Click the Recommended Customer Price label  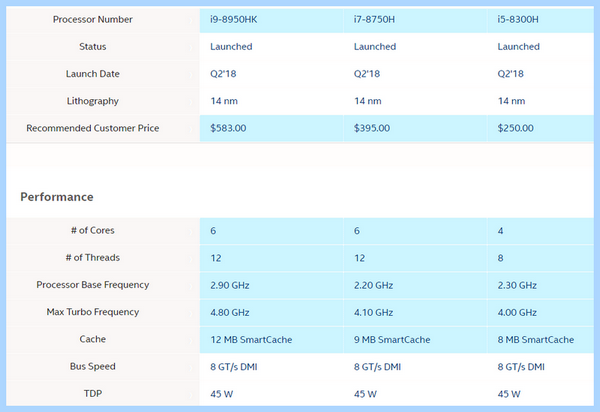pos(93,128)
